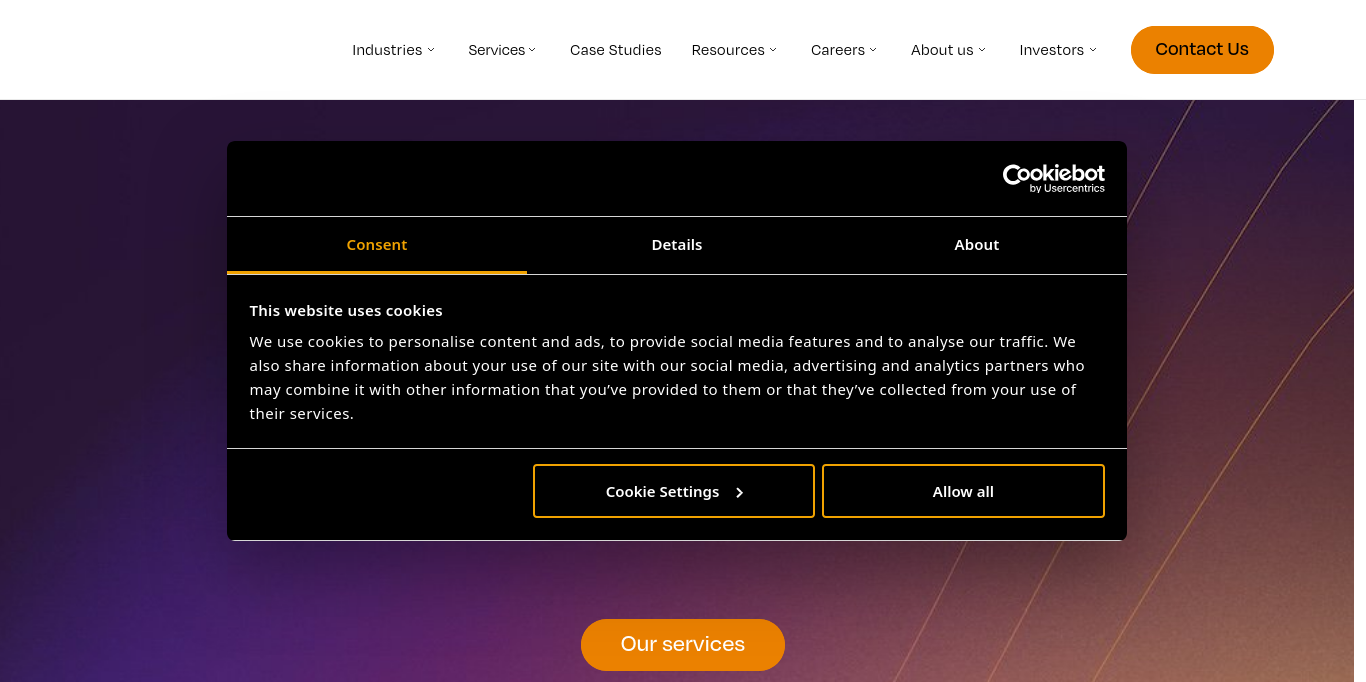Select Industries in the navigation bar
The height and width of the screenshot is (682, 1366).
[x=388, y=49]
